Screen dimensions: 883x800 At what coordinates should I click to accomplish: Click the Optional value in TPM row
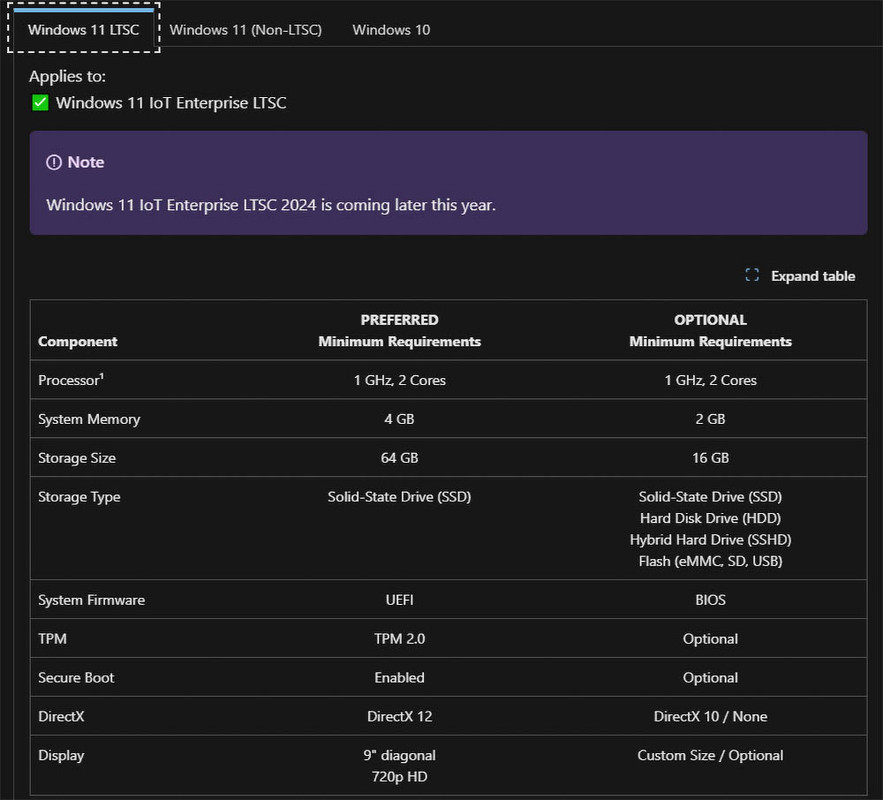coord(710,638)
